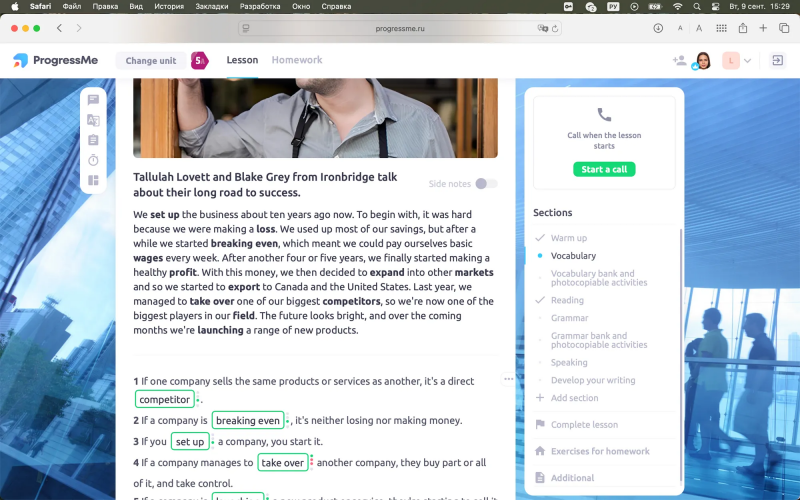Screen dimensions: 800x500
Task: Click the Change unit button
Action: (x=151, y=61)
